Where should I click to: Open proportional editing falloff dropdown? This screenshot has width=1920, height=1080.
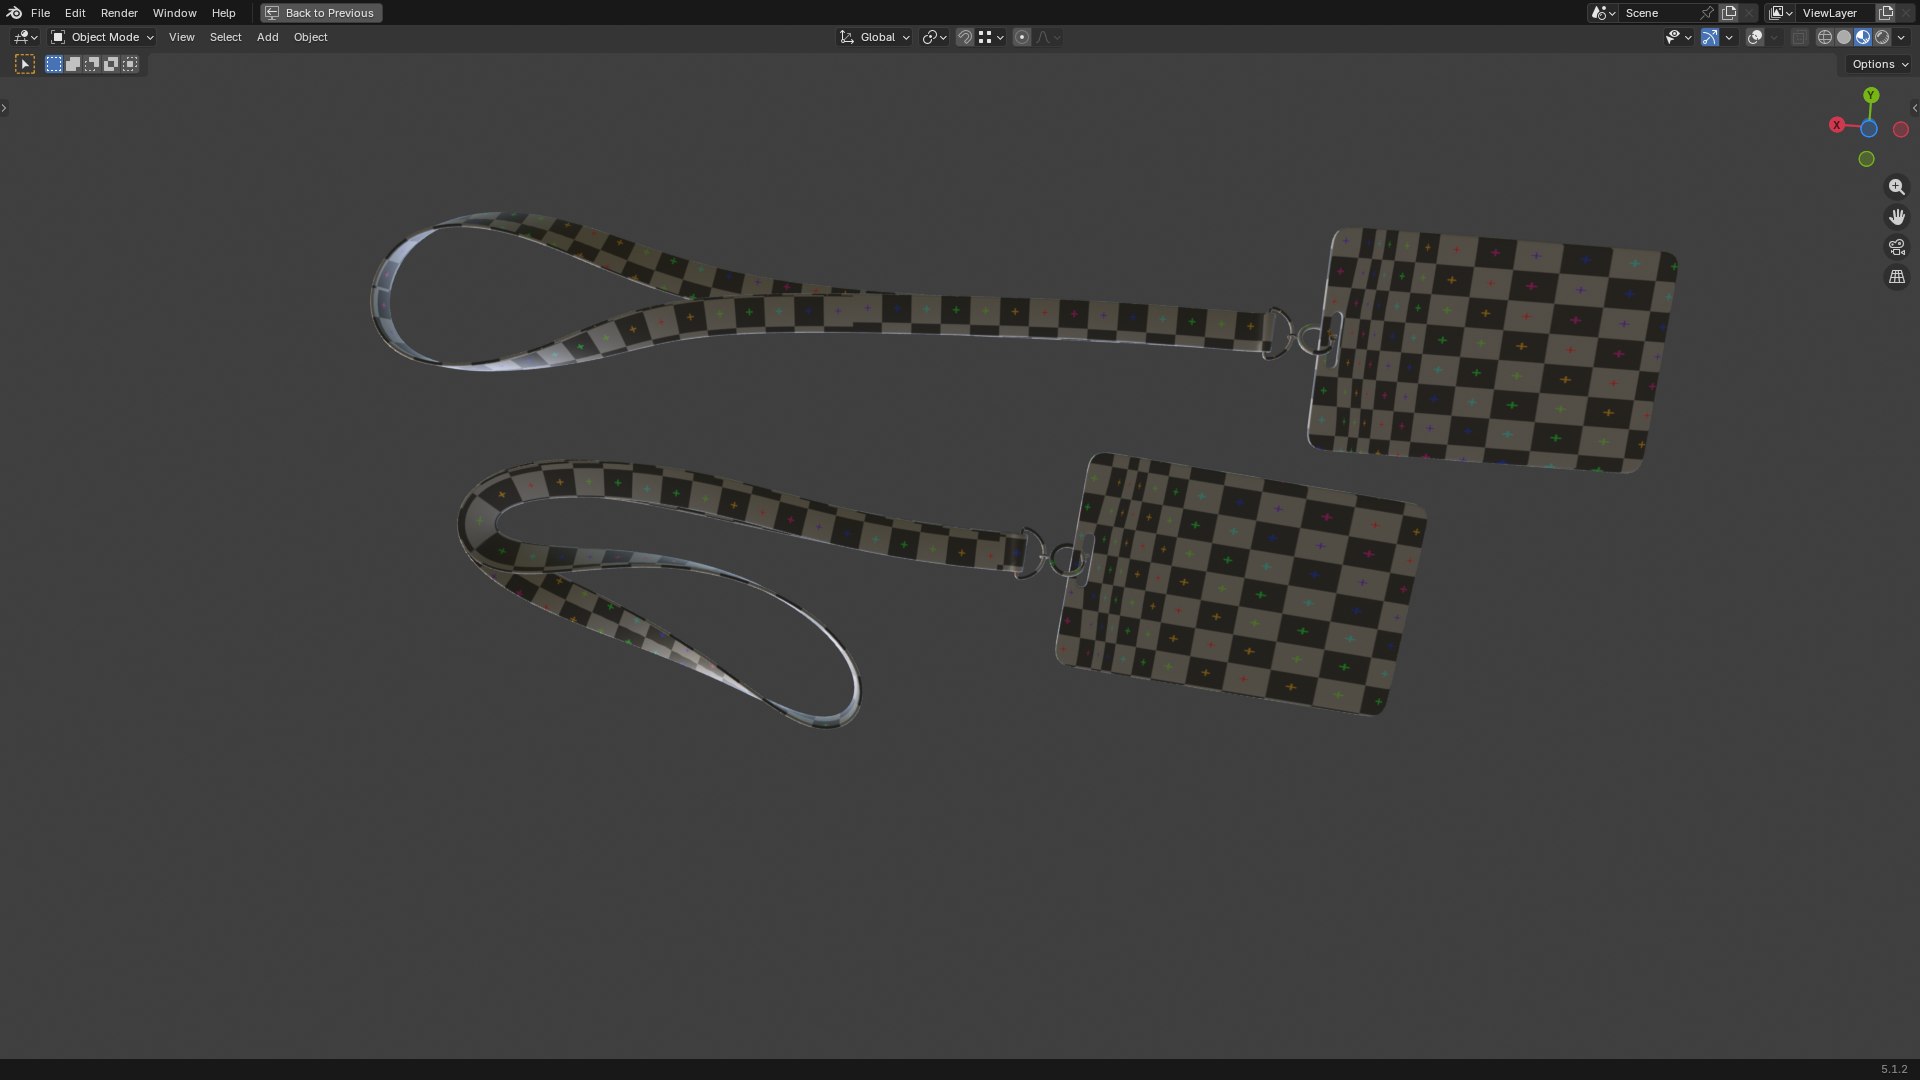point(1048,37)
